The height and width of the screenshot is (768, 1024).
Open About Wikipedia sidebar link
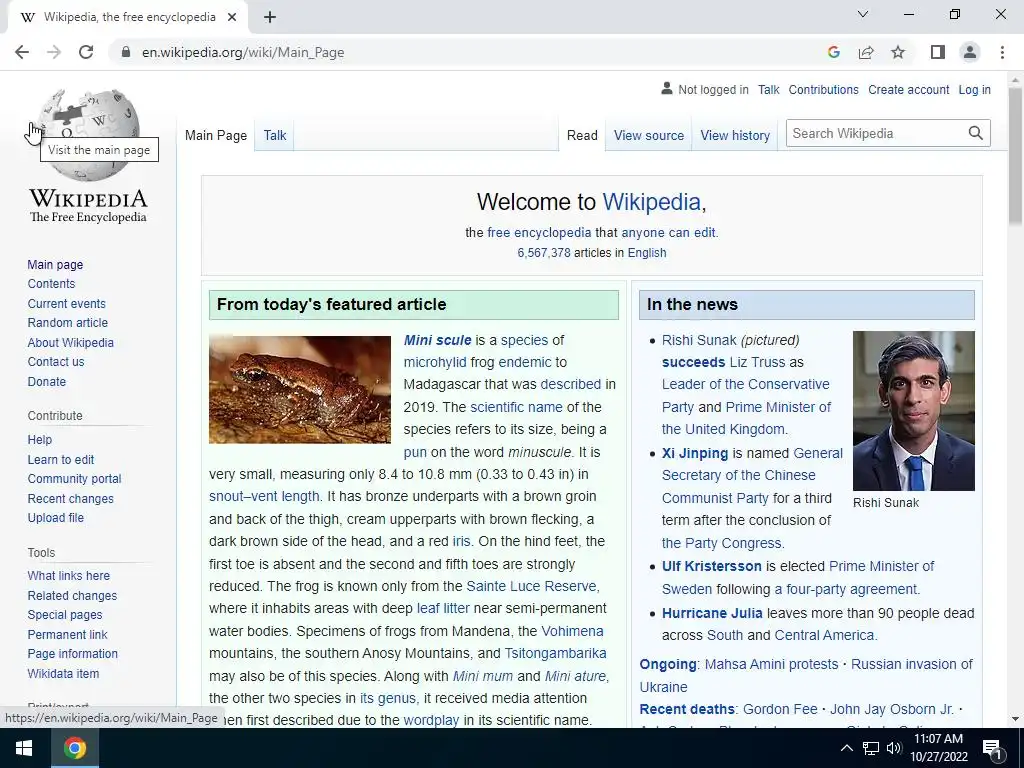tap(71, 342)
